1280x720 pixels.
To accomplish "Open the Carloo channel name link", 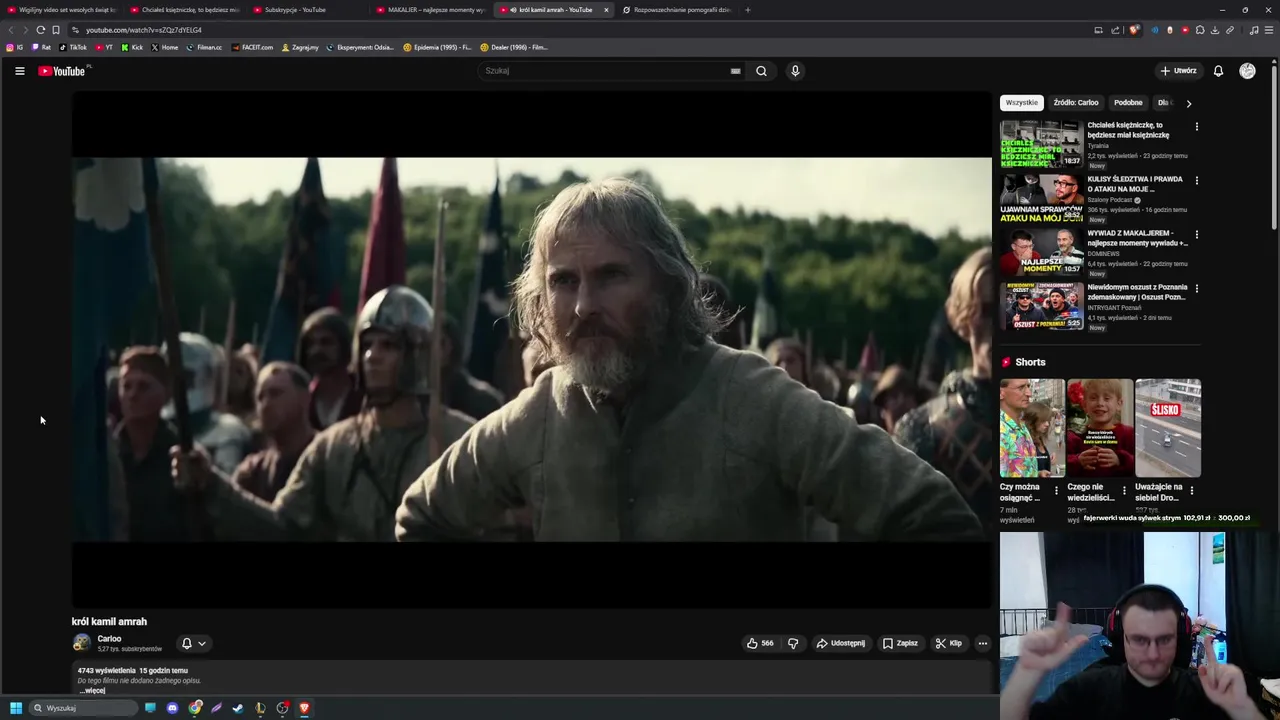I will coord(109,639).
